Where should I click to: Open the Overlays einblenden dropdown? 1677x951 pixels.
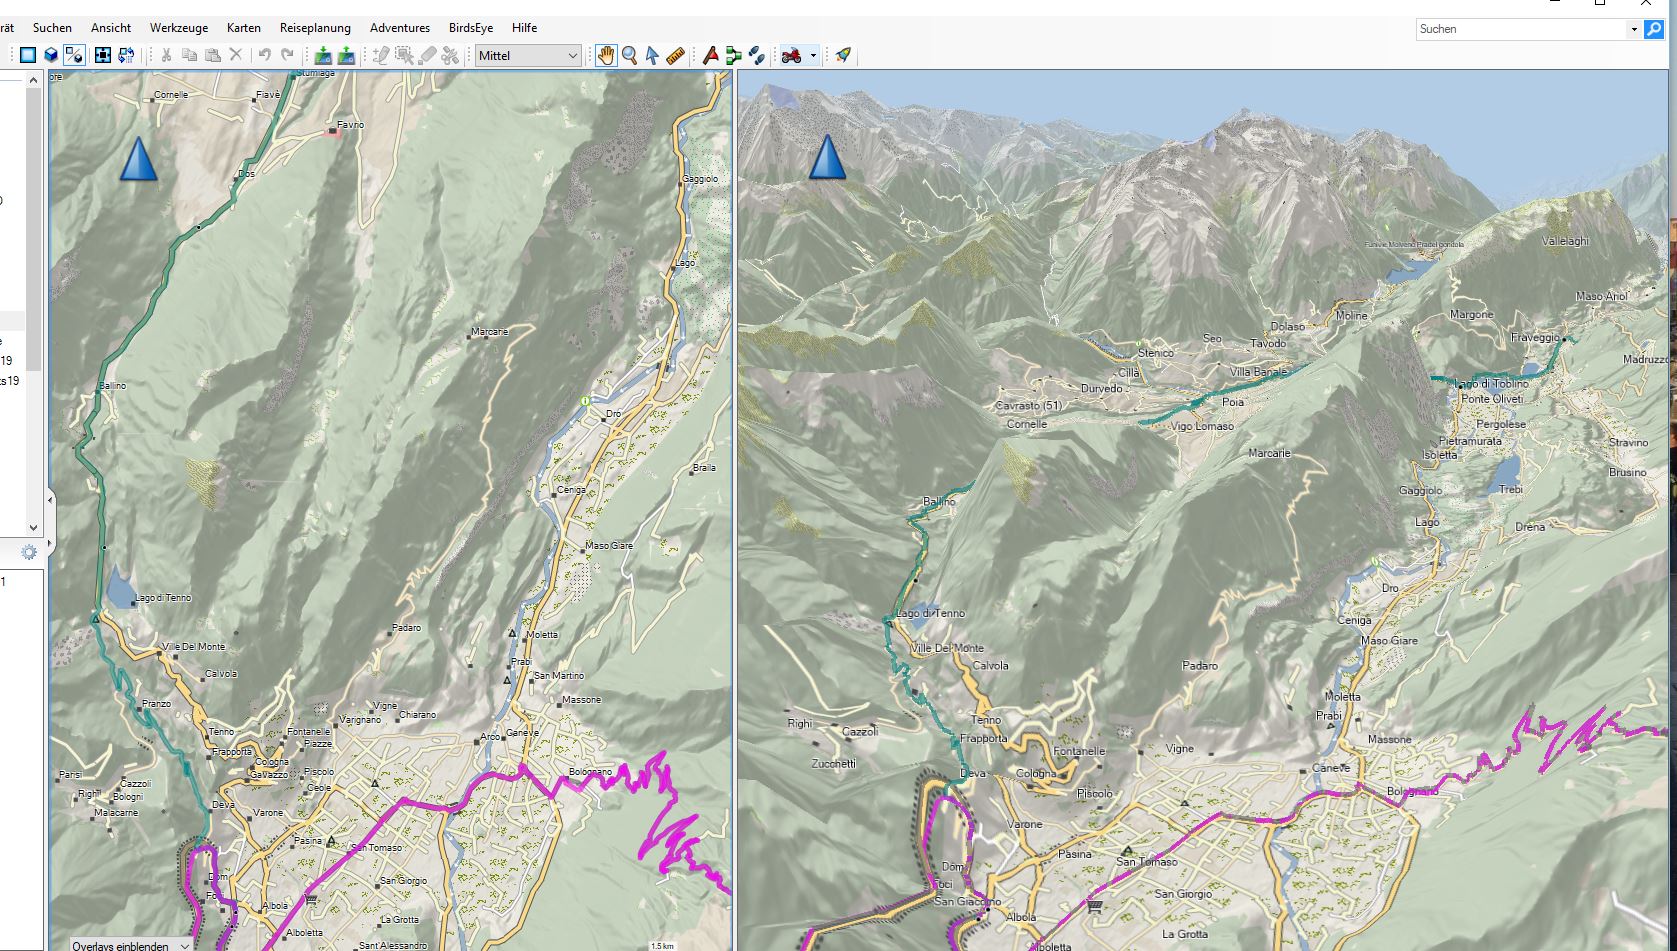coord(130,944)
